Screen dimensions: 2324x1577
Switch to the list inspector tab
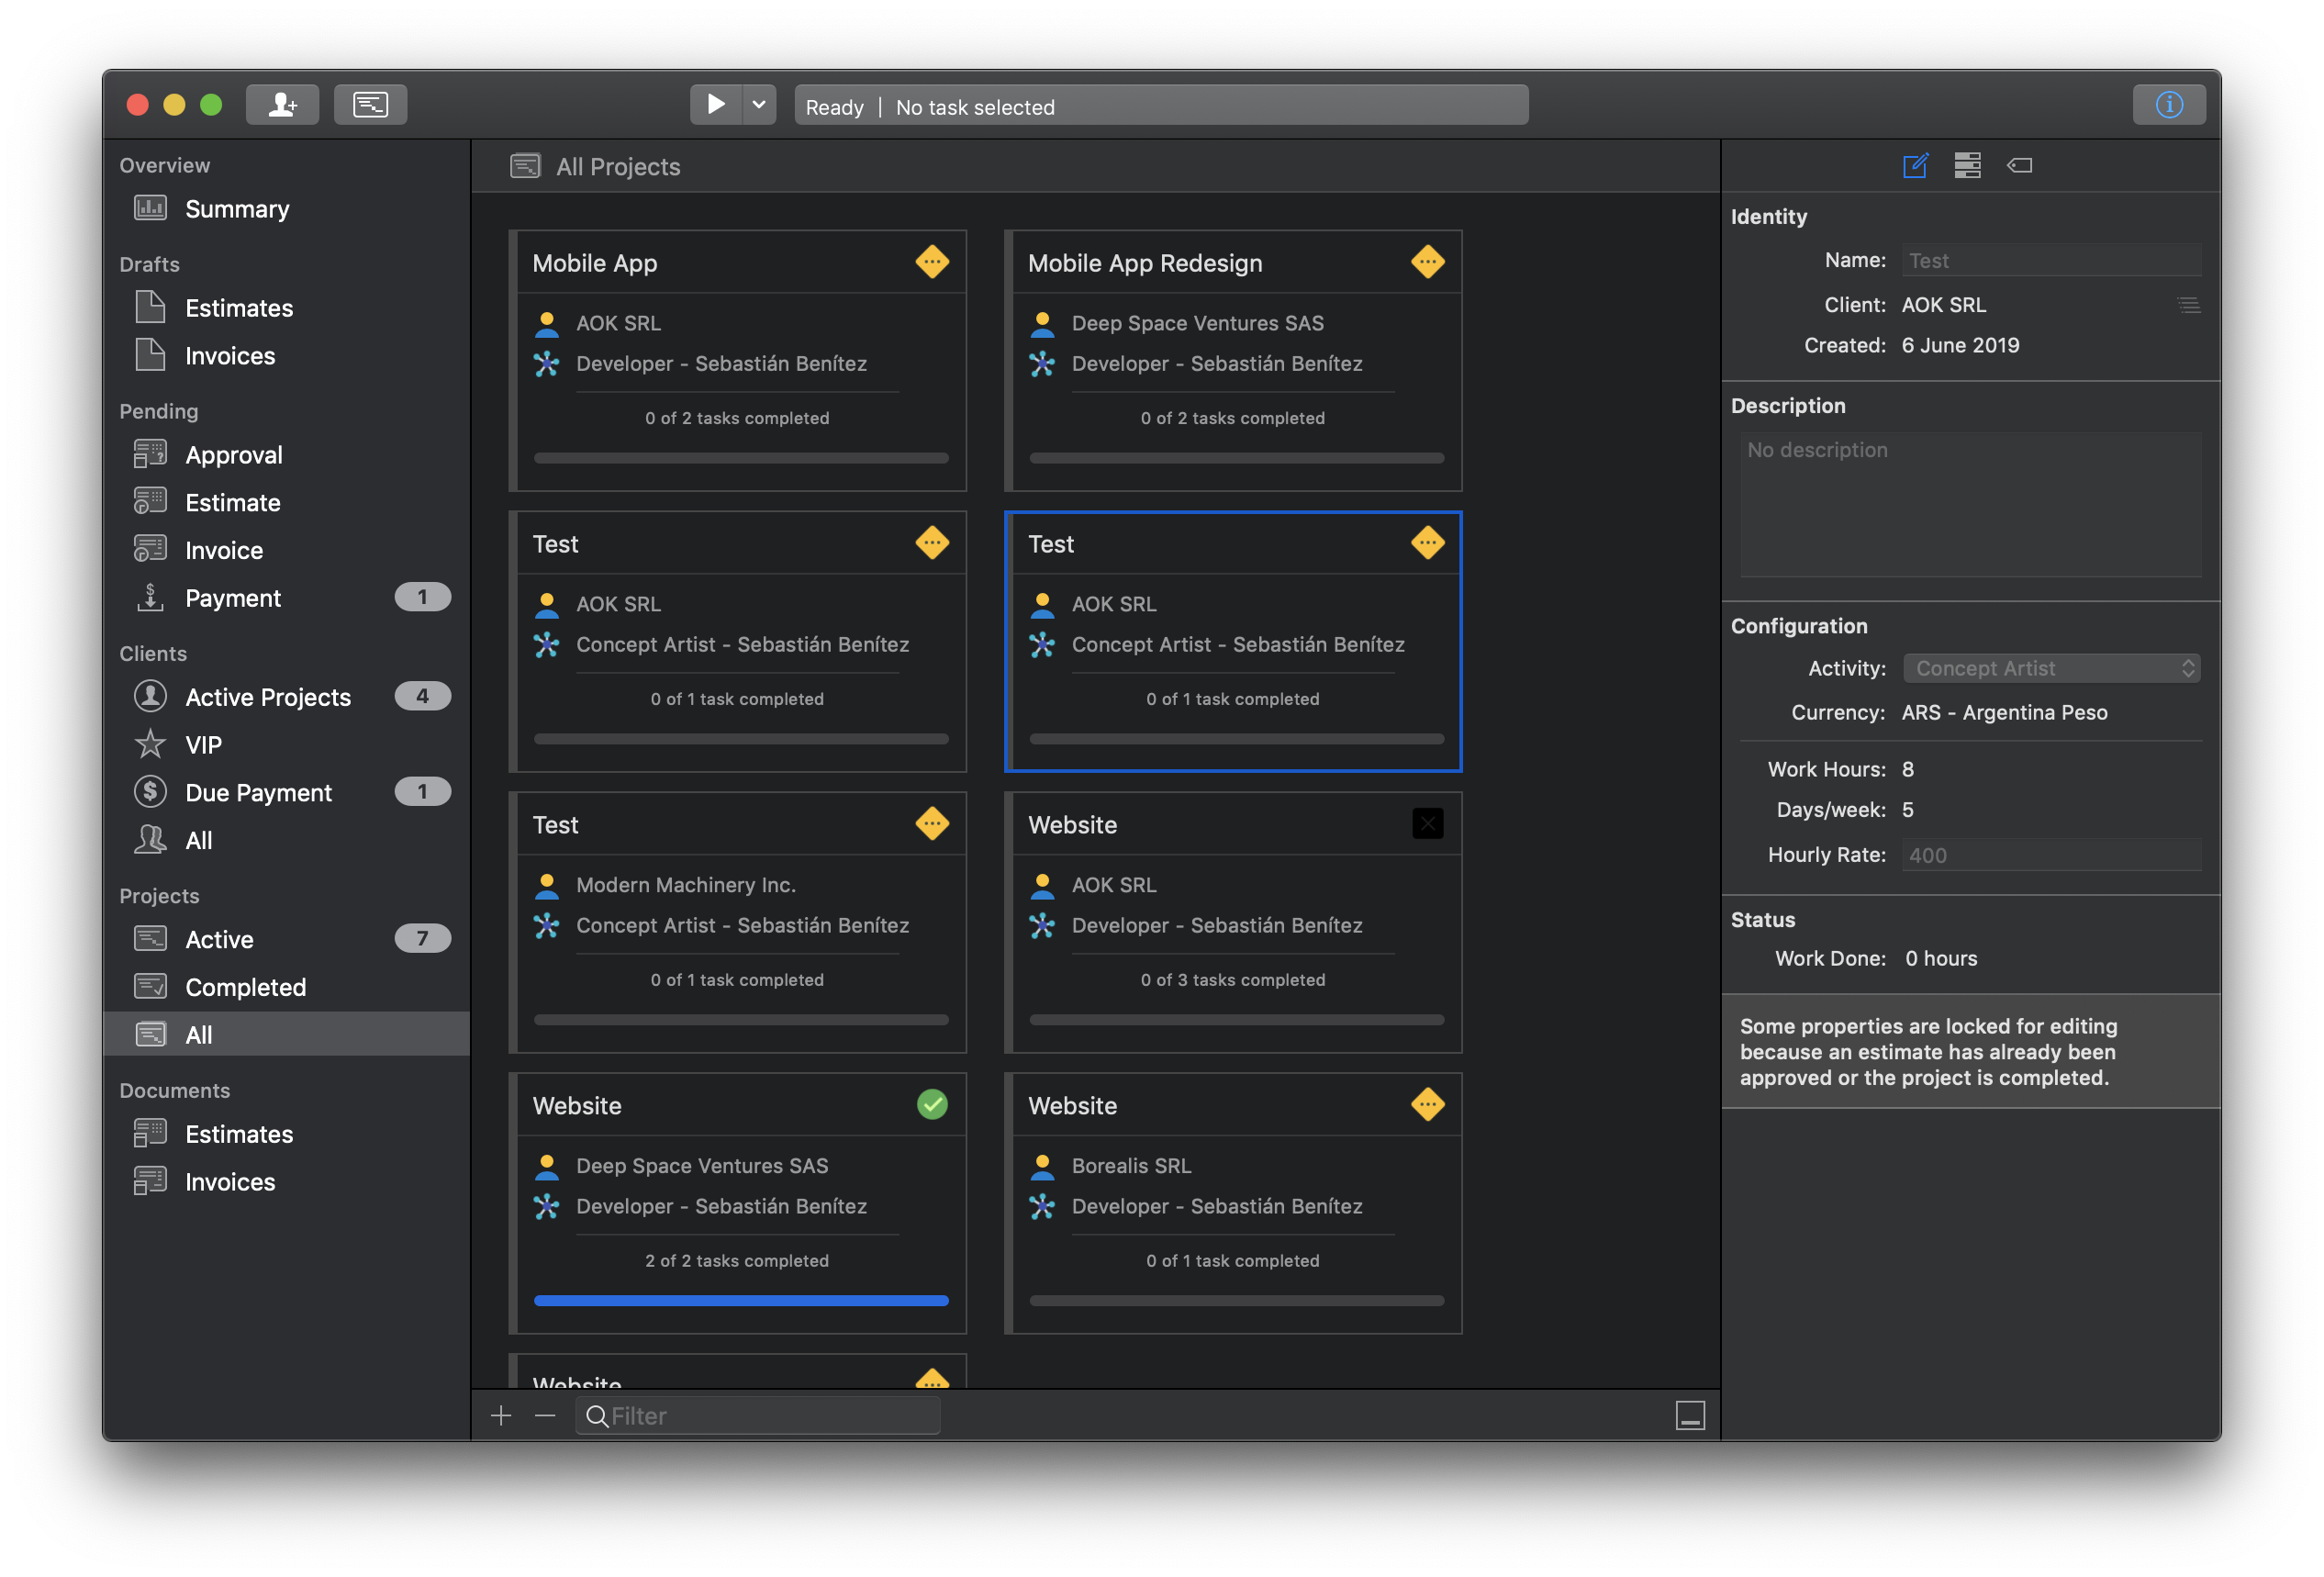coord(1967,166)
